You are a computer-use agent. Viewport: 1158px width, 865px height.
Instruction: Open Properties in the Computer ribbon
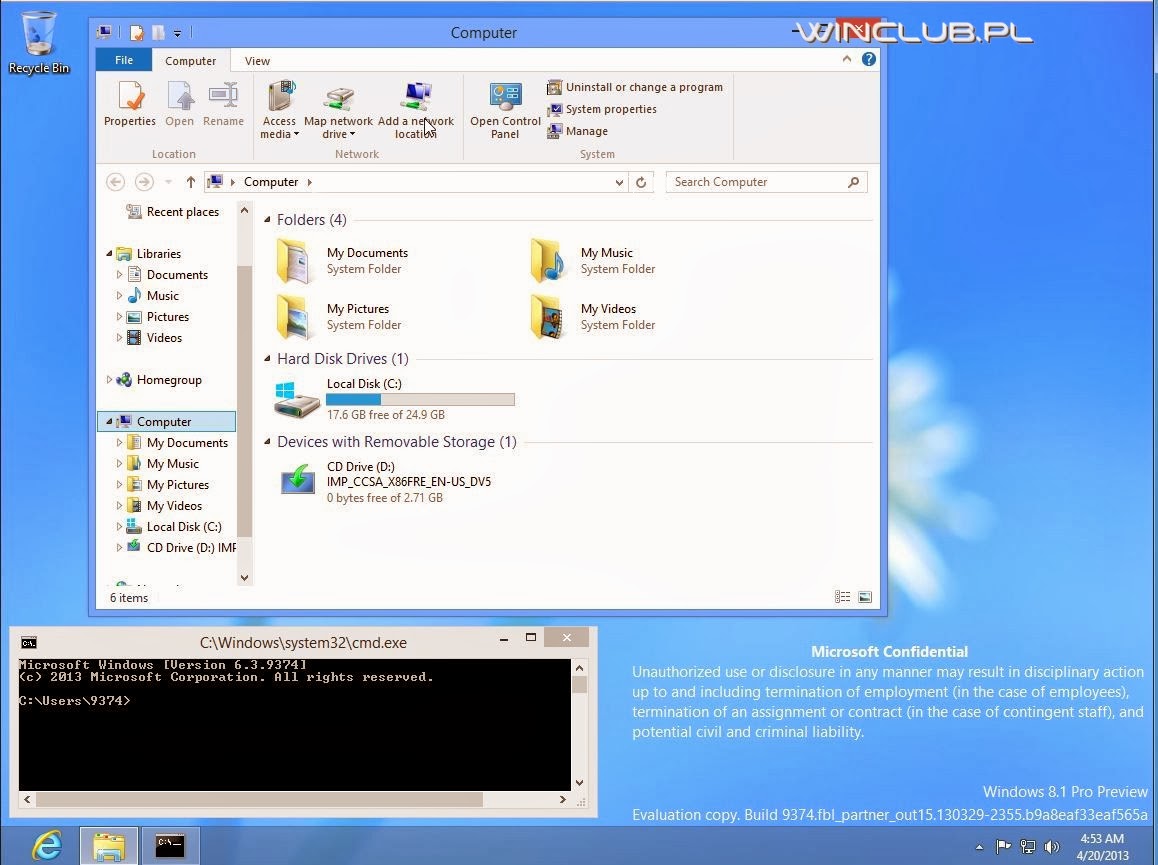(x=130, y=103)
